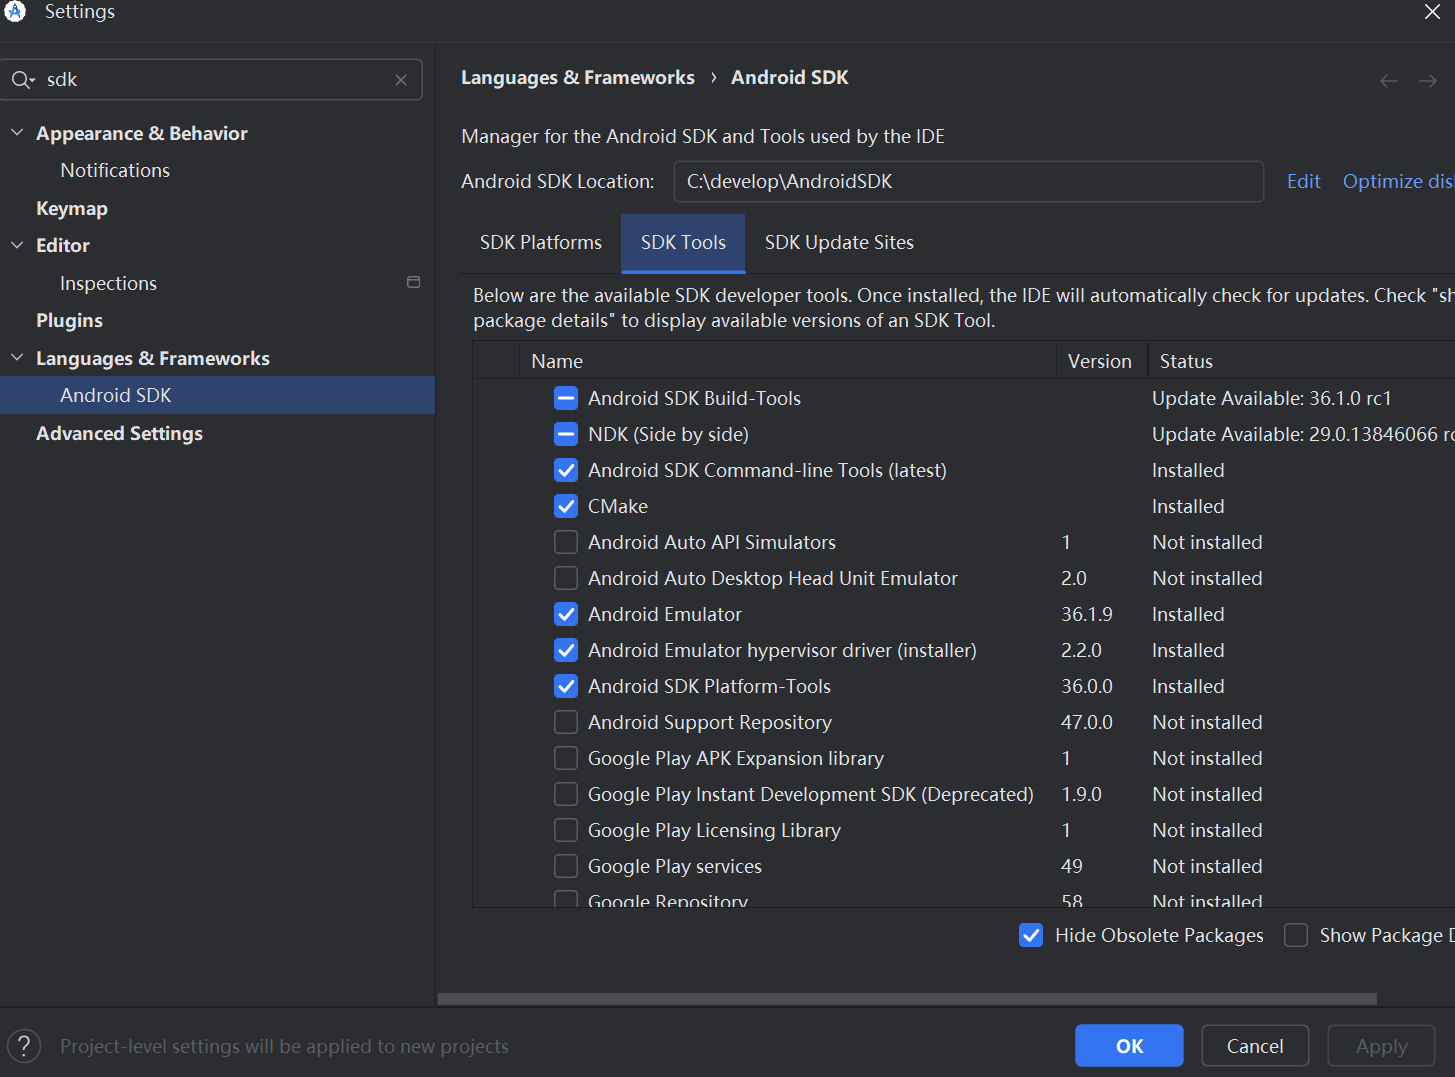
Task: Sort by the Status column header
Action: click(1300, 361)
